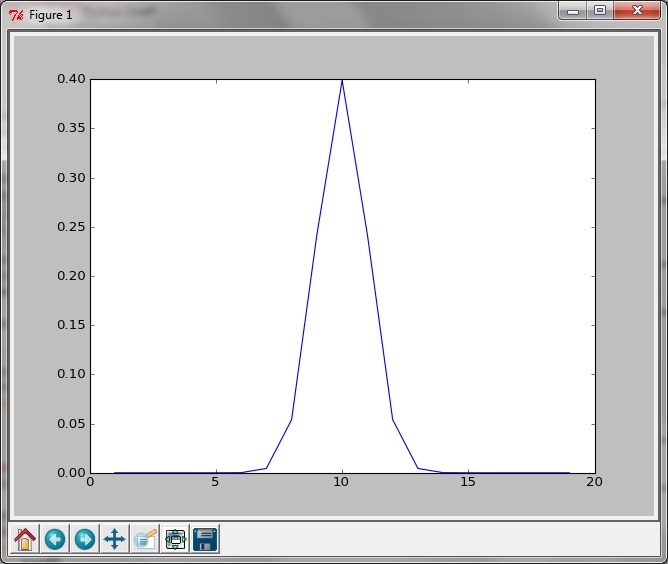This screenshot has height=564, width=668.
Task: Click y-axis label 0.00
Action: pos(72,472)
